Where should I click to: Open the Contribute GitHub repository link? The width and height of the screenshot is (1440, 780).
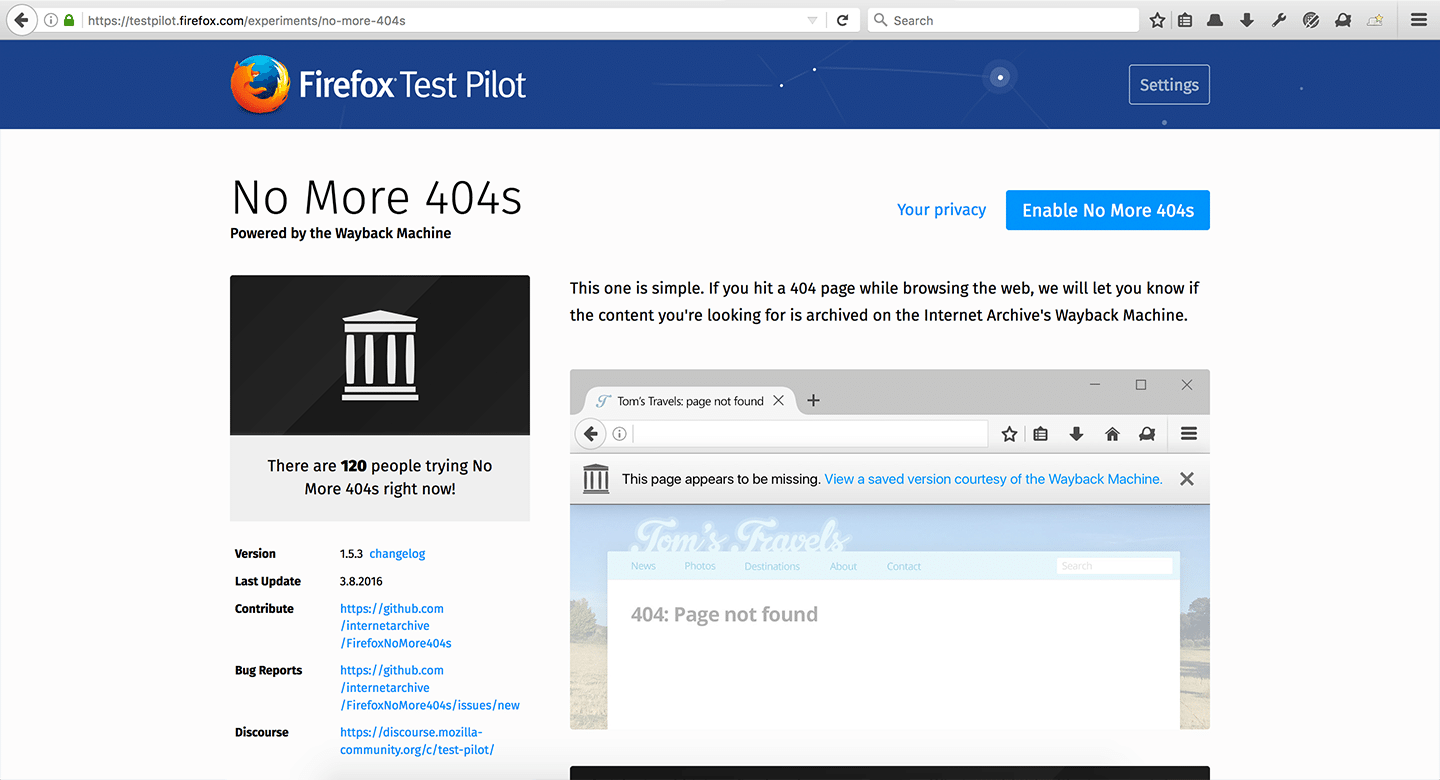tap(396, 626)
